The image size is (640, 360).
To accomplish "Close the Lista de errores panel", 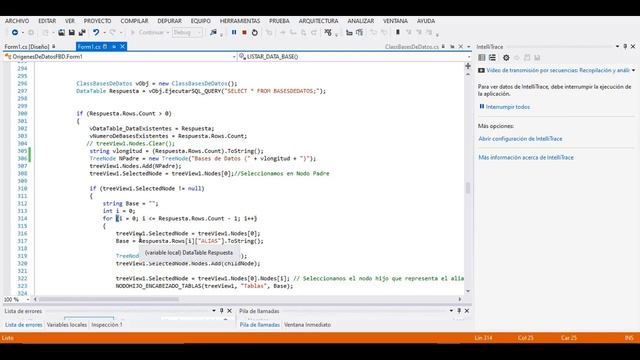I will 229,311.
